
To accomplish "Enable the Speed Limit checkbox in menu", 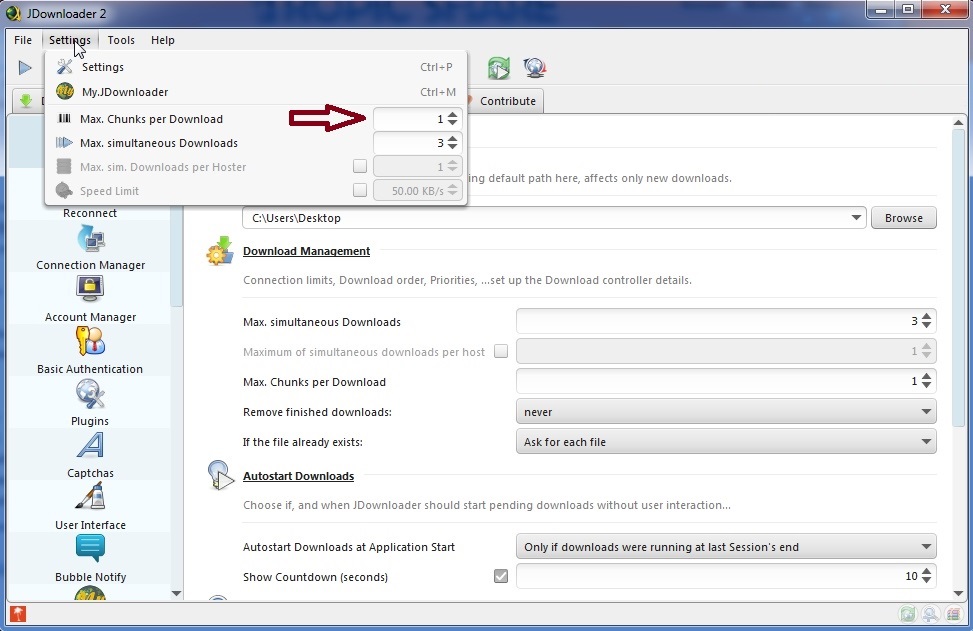I will 360,190.
